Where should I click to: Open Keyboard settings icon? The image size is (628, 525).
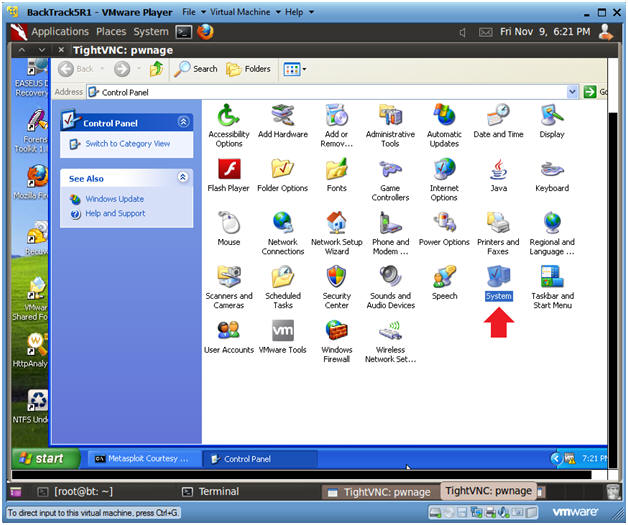click(552, 175)
